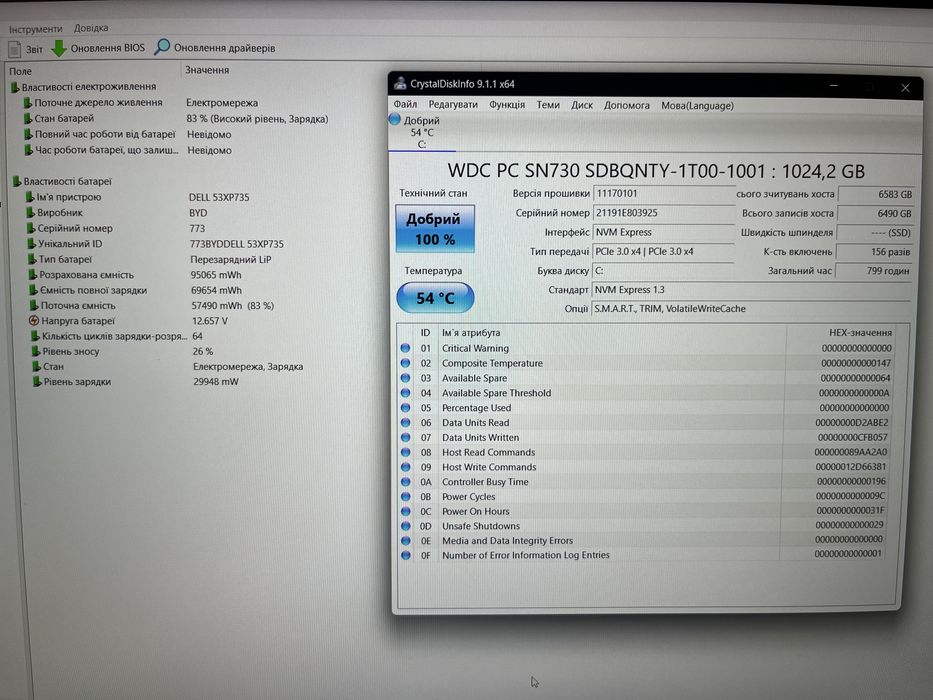933x700 pixels.
Task: Open the Редагувати menu in CrystalDiskInfo
Action: [x=453, y=104]
